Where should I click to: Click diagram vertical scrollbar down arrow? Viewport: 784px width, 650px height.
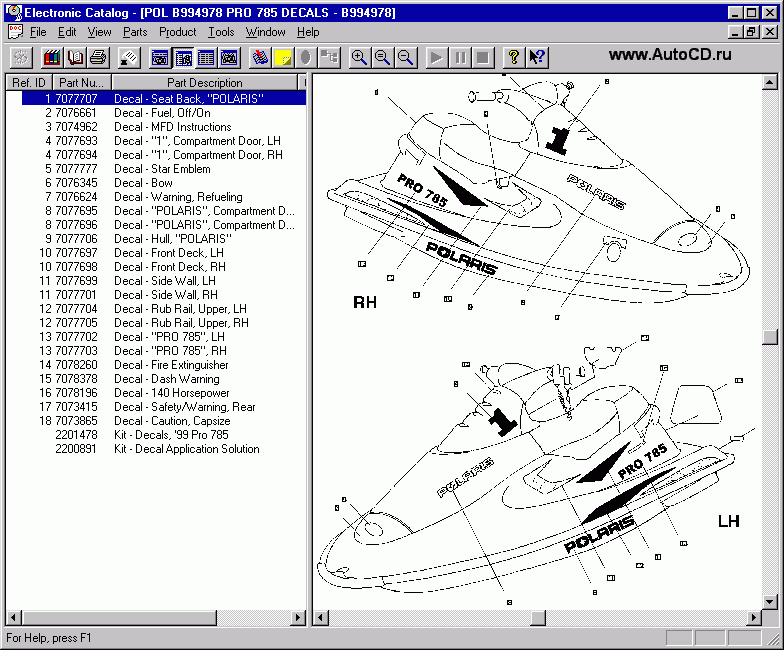click(770, 602)
